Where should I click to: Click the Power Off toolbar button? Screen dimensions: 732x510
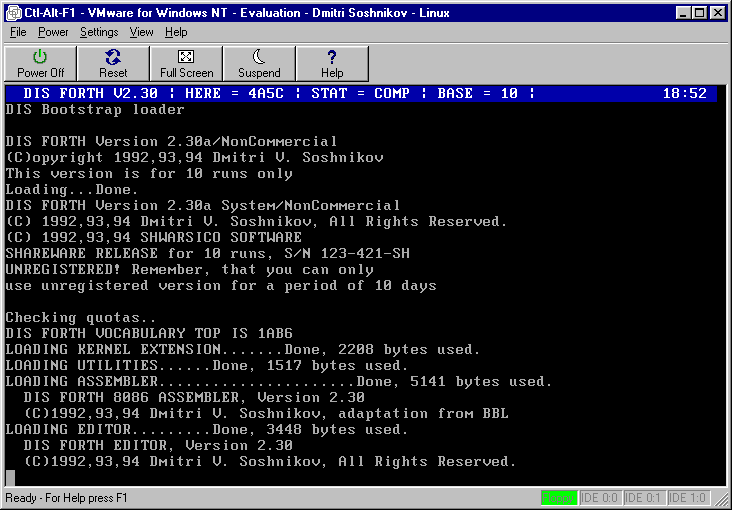(x=40, y=64)
